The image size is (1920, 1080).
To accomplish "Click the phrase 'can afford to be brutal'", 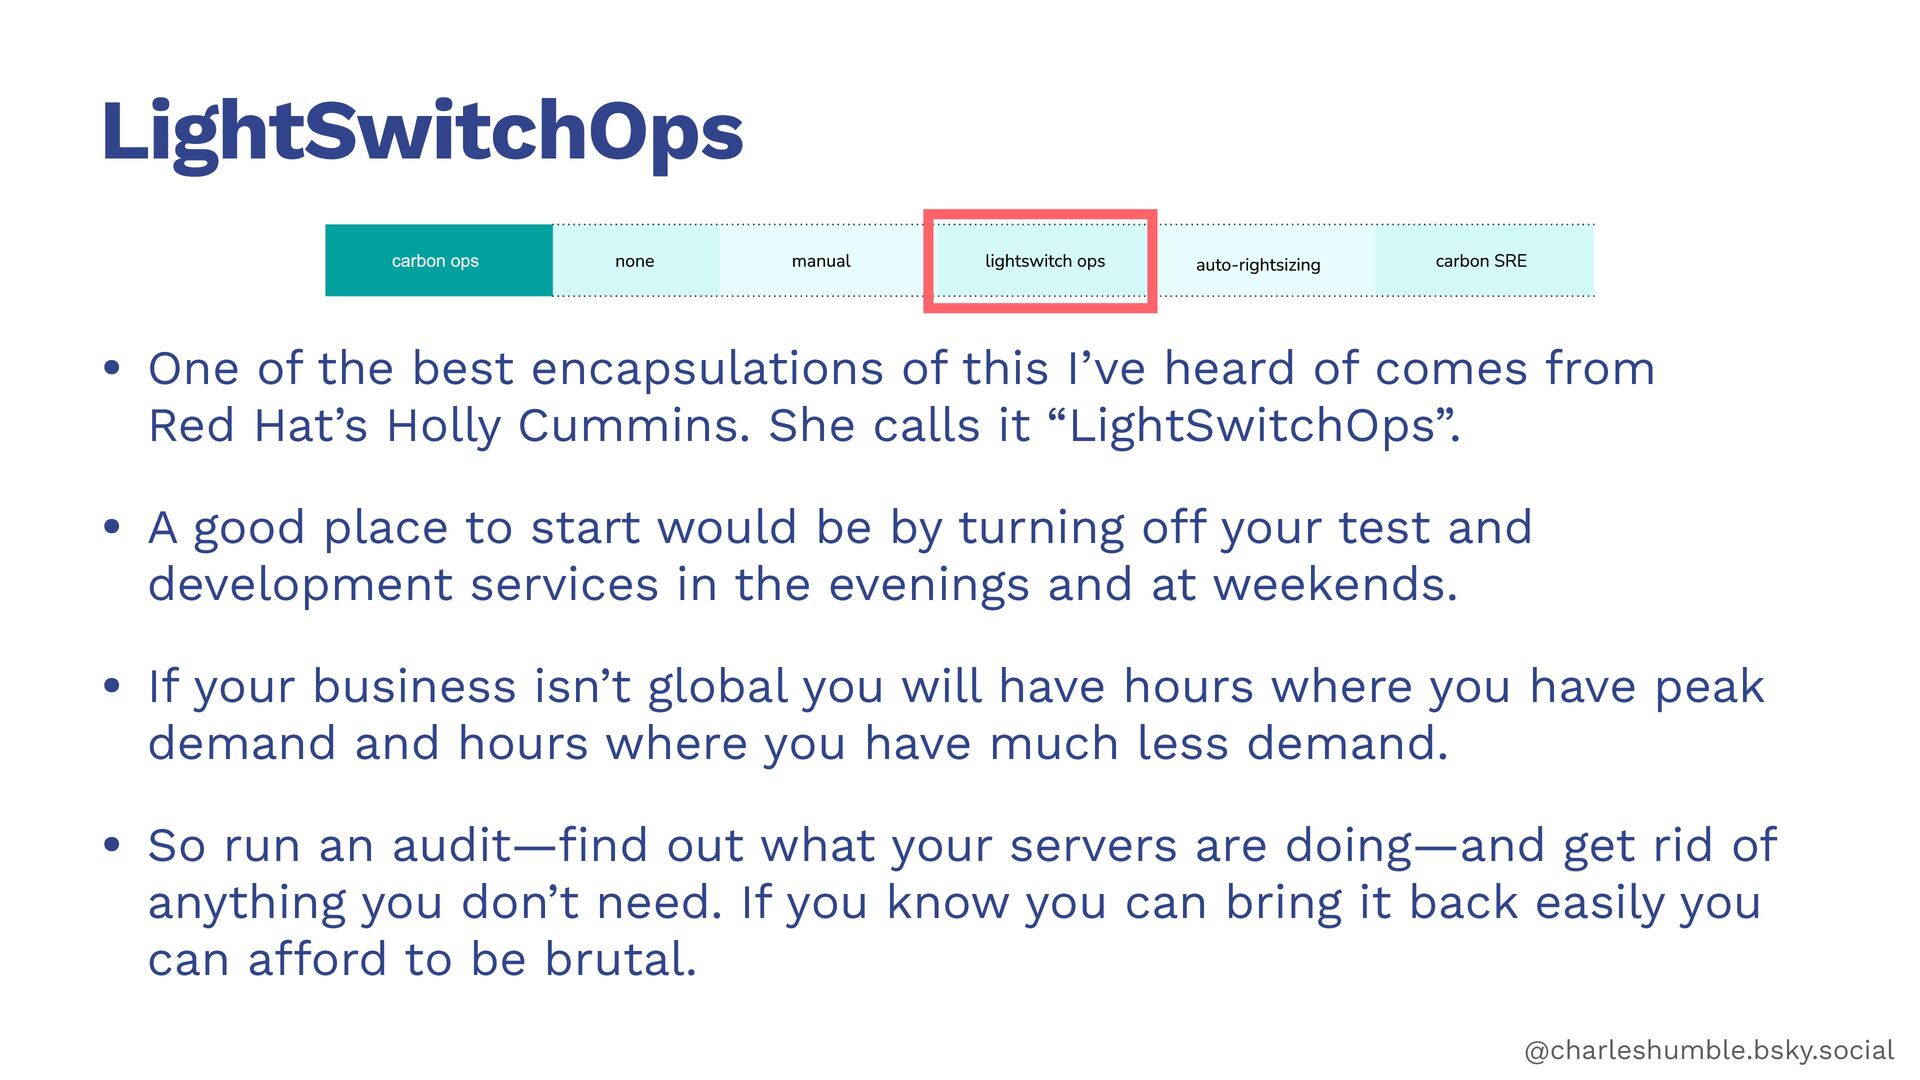I will tap(420, 960).
